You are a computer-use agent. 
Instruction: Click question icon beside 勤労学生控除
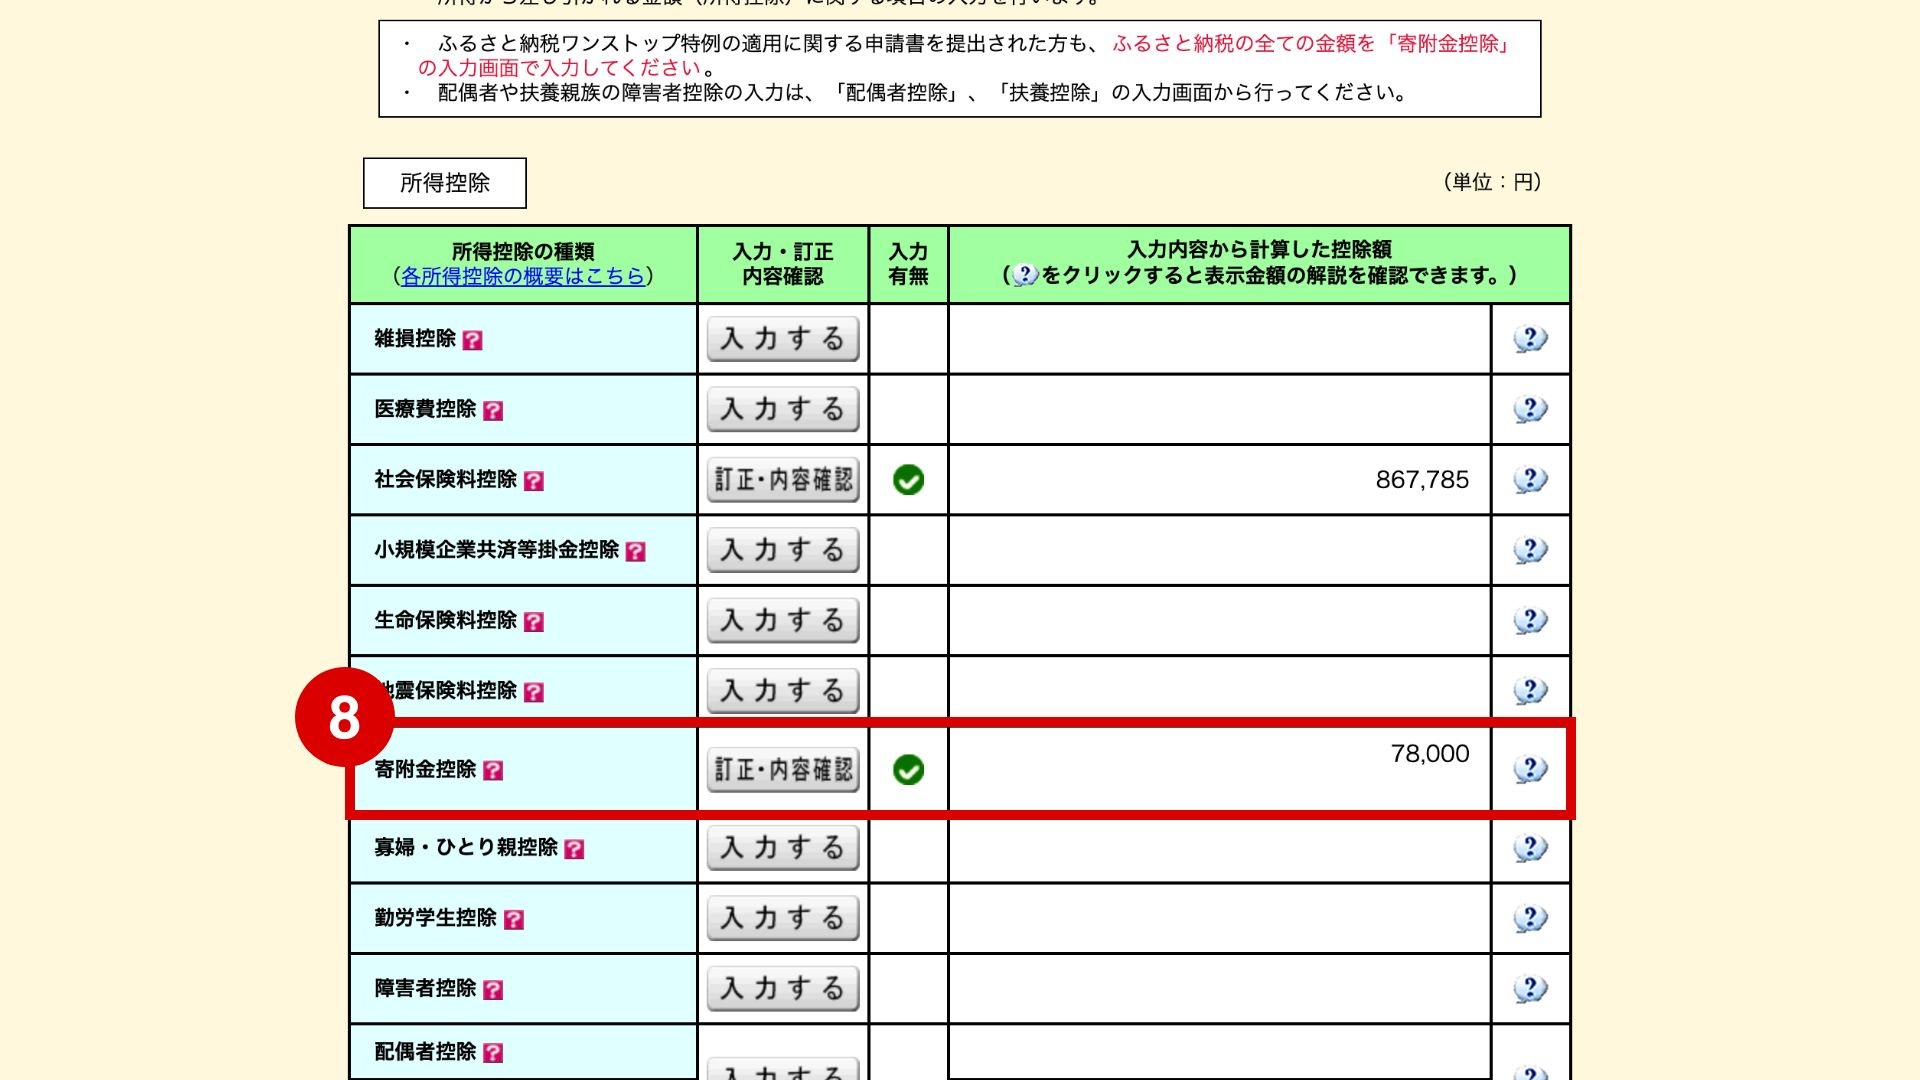514,919
